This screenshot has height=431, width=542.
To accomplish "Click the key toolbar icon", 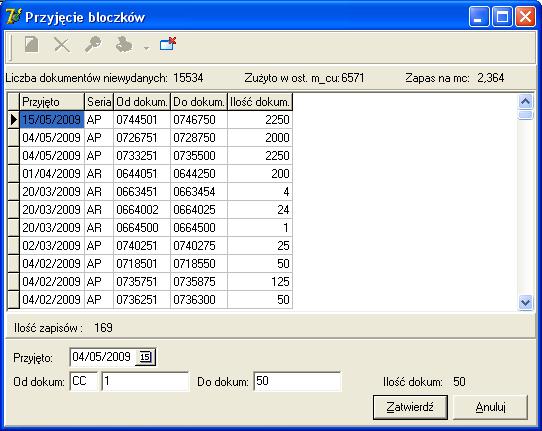I will point(93,45).
